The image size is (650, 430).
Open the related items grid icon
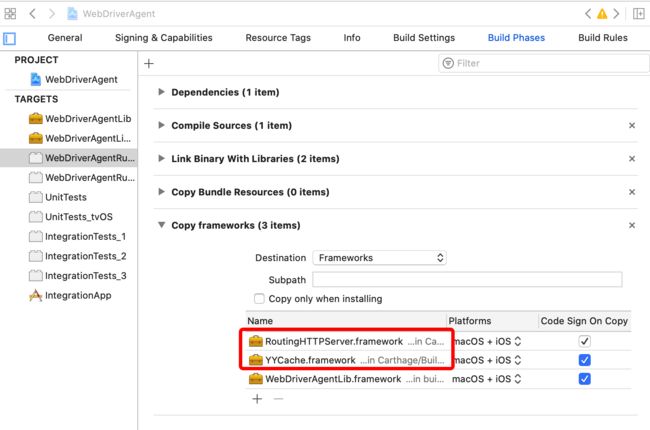pos(10,14)
